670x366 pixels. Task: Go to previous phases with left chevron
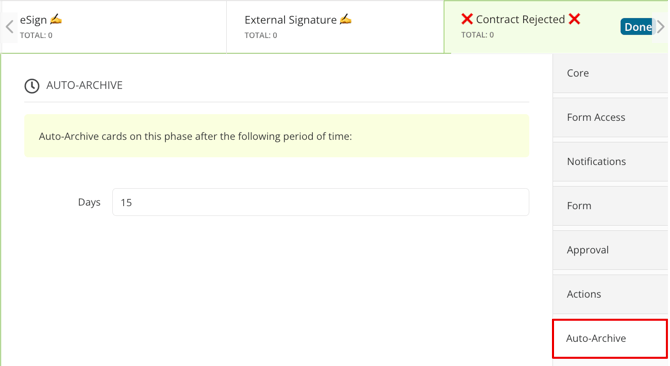pyautogui.click(x=9, y=27)
